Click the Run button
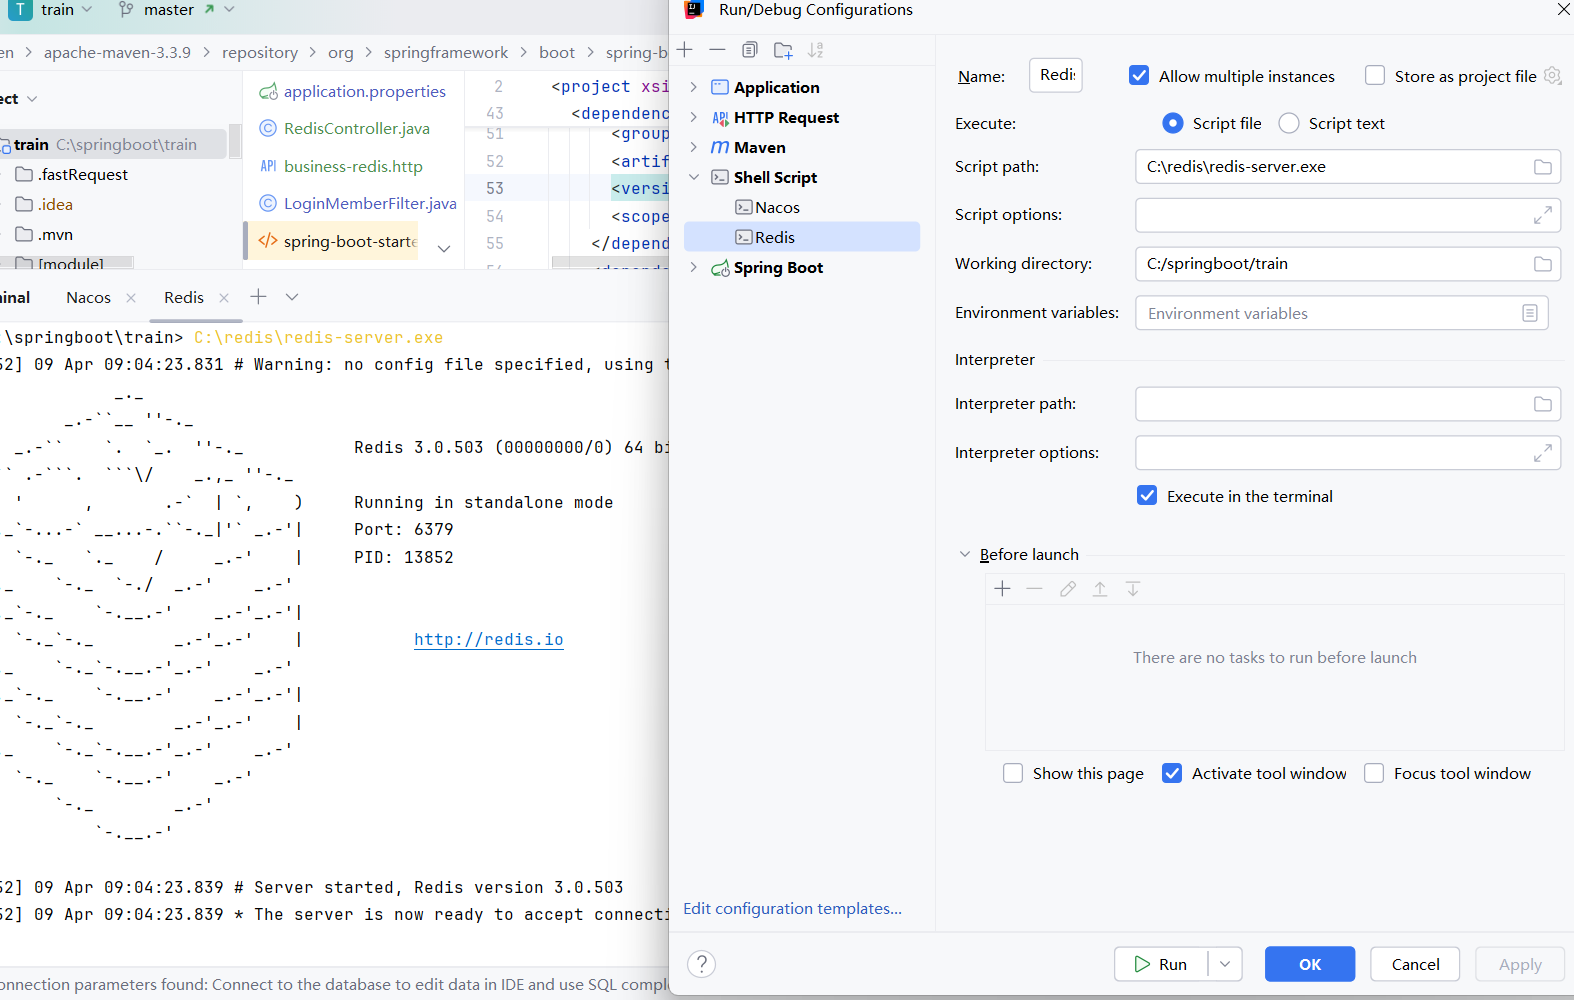Image resolution: width=1574 pixels, height=1000 pixels. (1161, 964)
